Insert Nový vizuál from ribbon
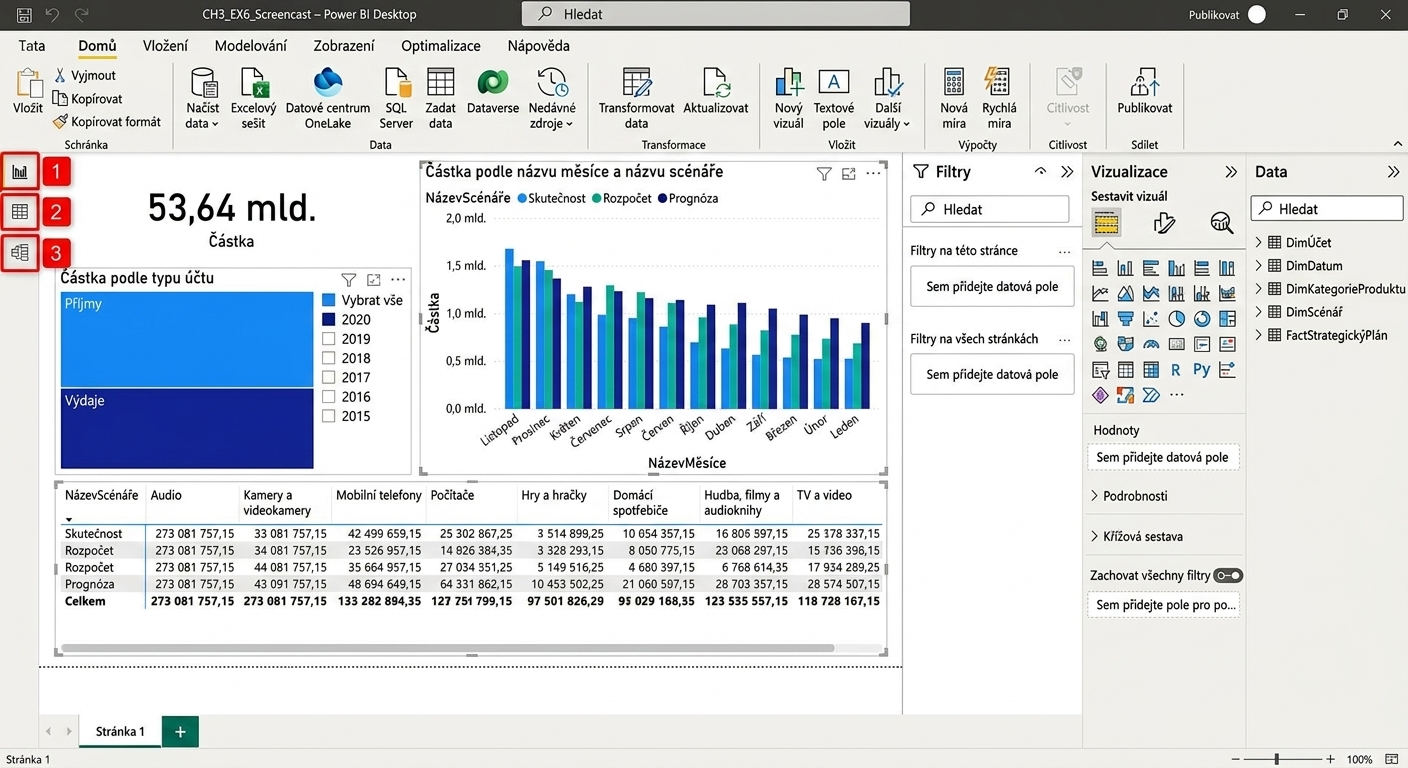 pos(789,99)
